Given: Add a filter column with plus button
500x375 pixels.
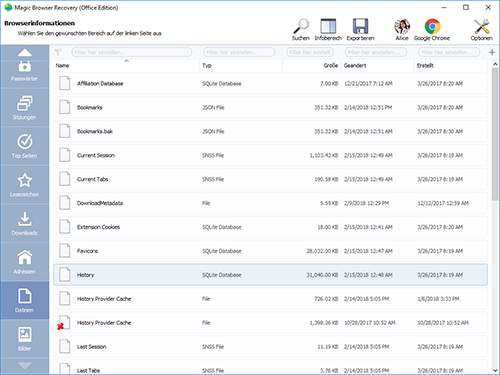Looking at the screenshot, I should [492, 52].
